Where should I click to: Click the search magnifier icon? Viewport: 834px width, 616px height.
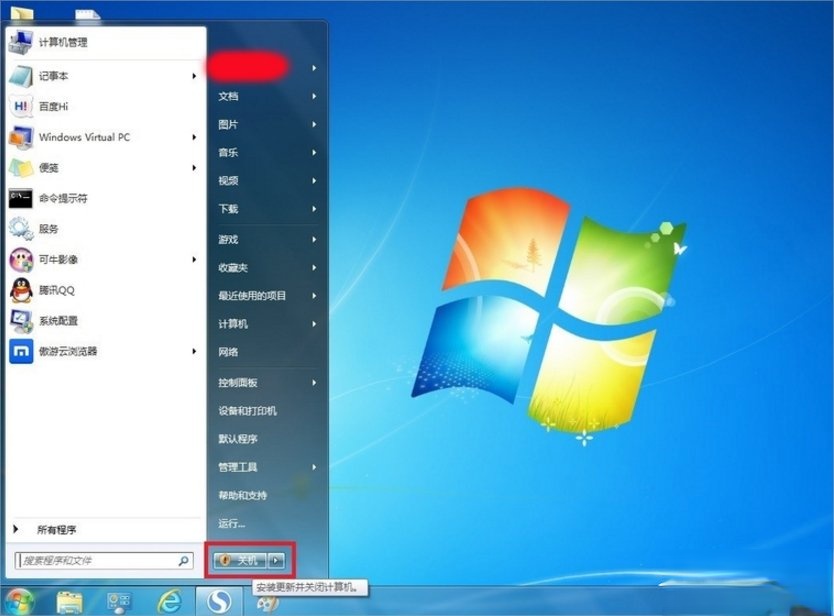[184, 560]
